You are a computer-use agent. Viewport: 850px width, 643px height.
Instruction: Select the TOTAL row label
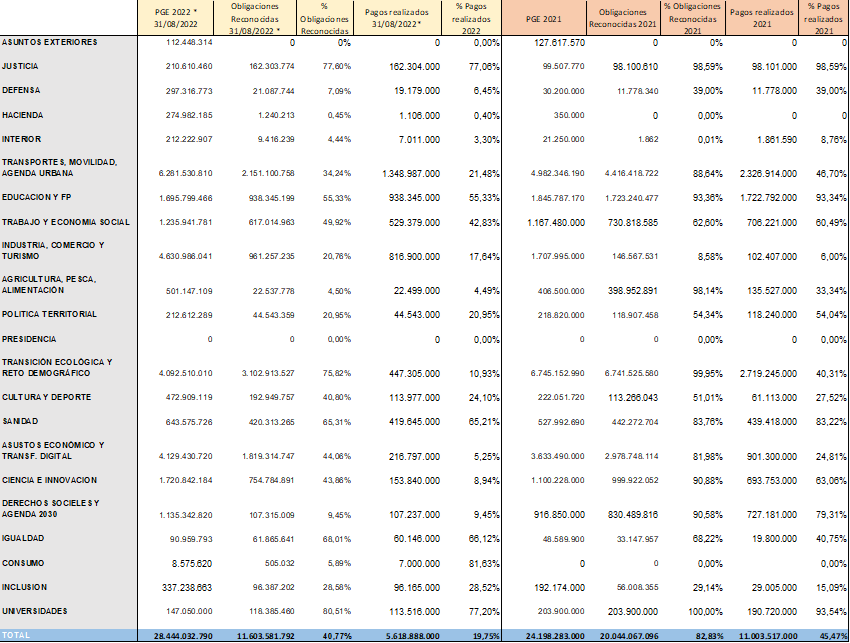16,636
